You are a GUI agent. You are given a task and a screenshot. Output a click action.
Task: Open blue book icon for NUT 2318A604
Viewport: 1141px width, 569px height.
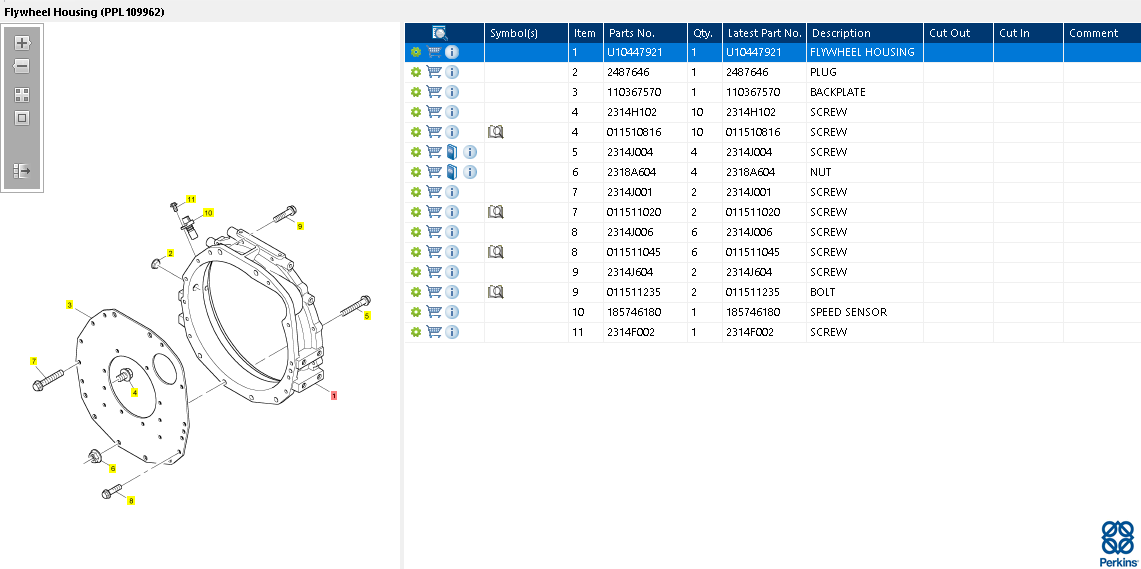452,172
